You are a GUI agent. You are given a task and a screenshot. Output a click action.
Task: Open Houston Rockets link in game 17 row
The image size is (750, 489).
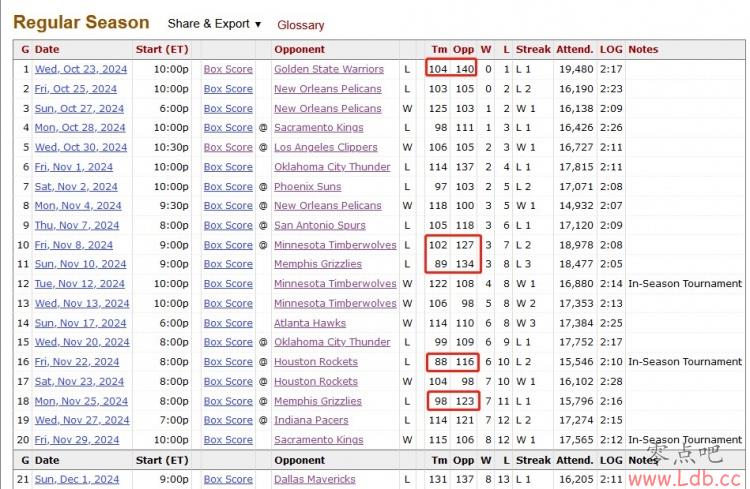[316, 381]
